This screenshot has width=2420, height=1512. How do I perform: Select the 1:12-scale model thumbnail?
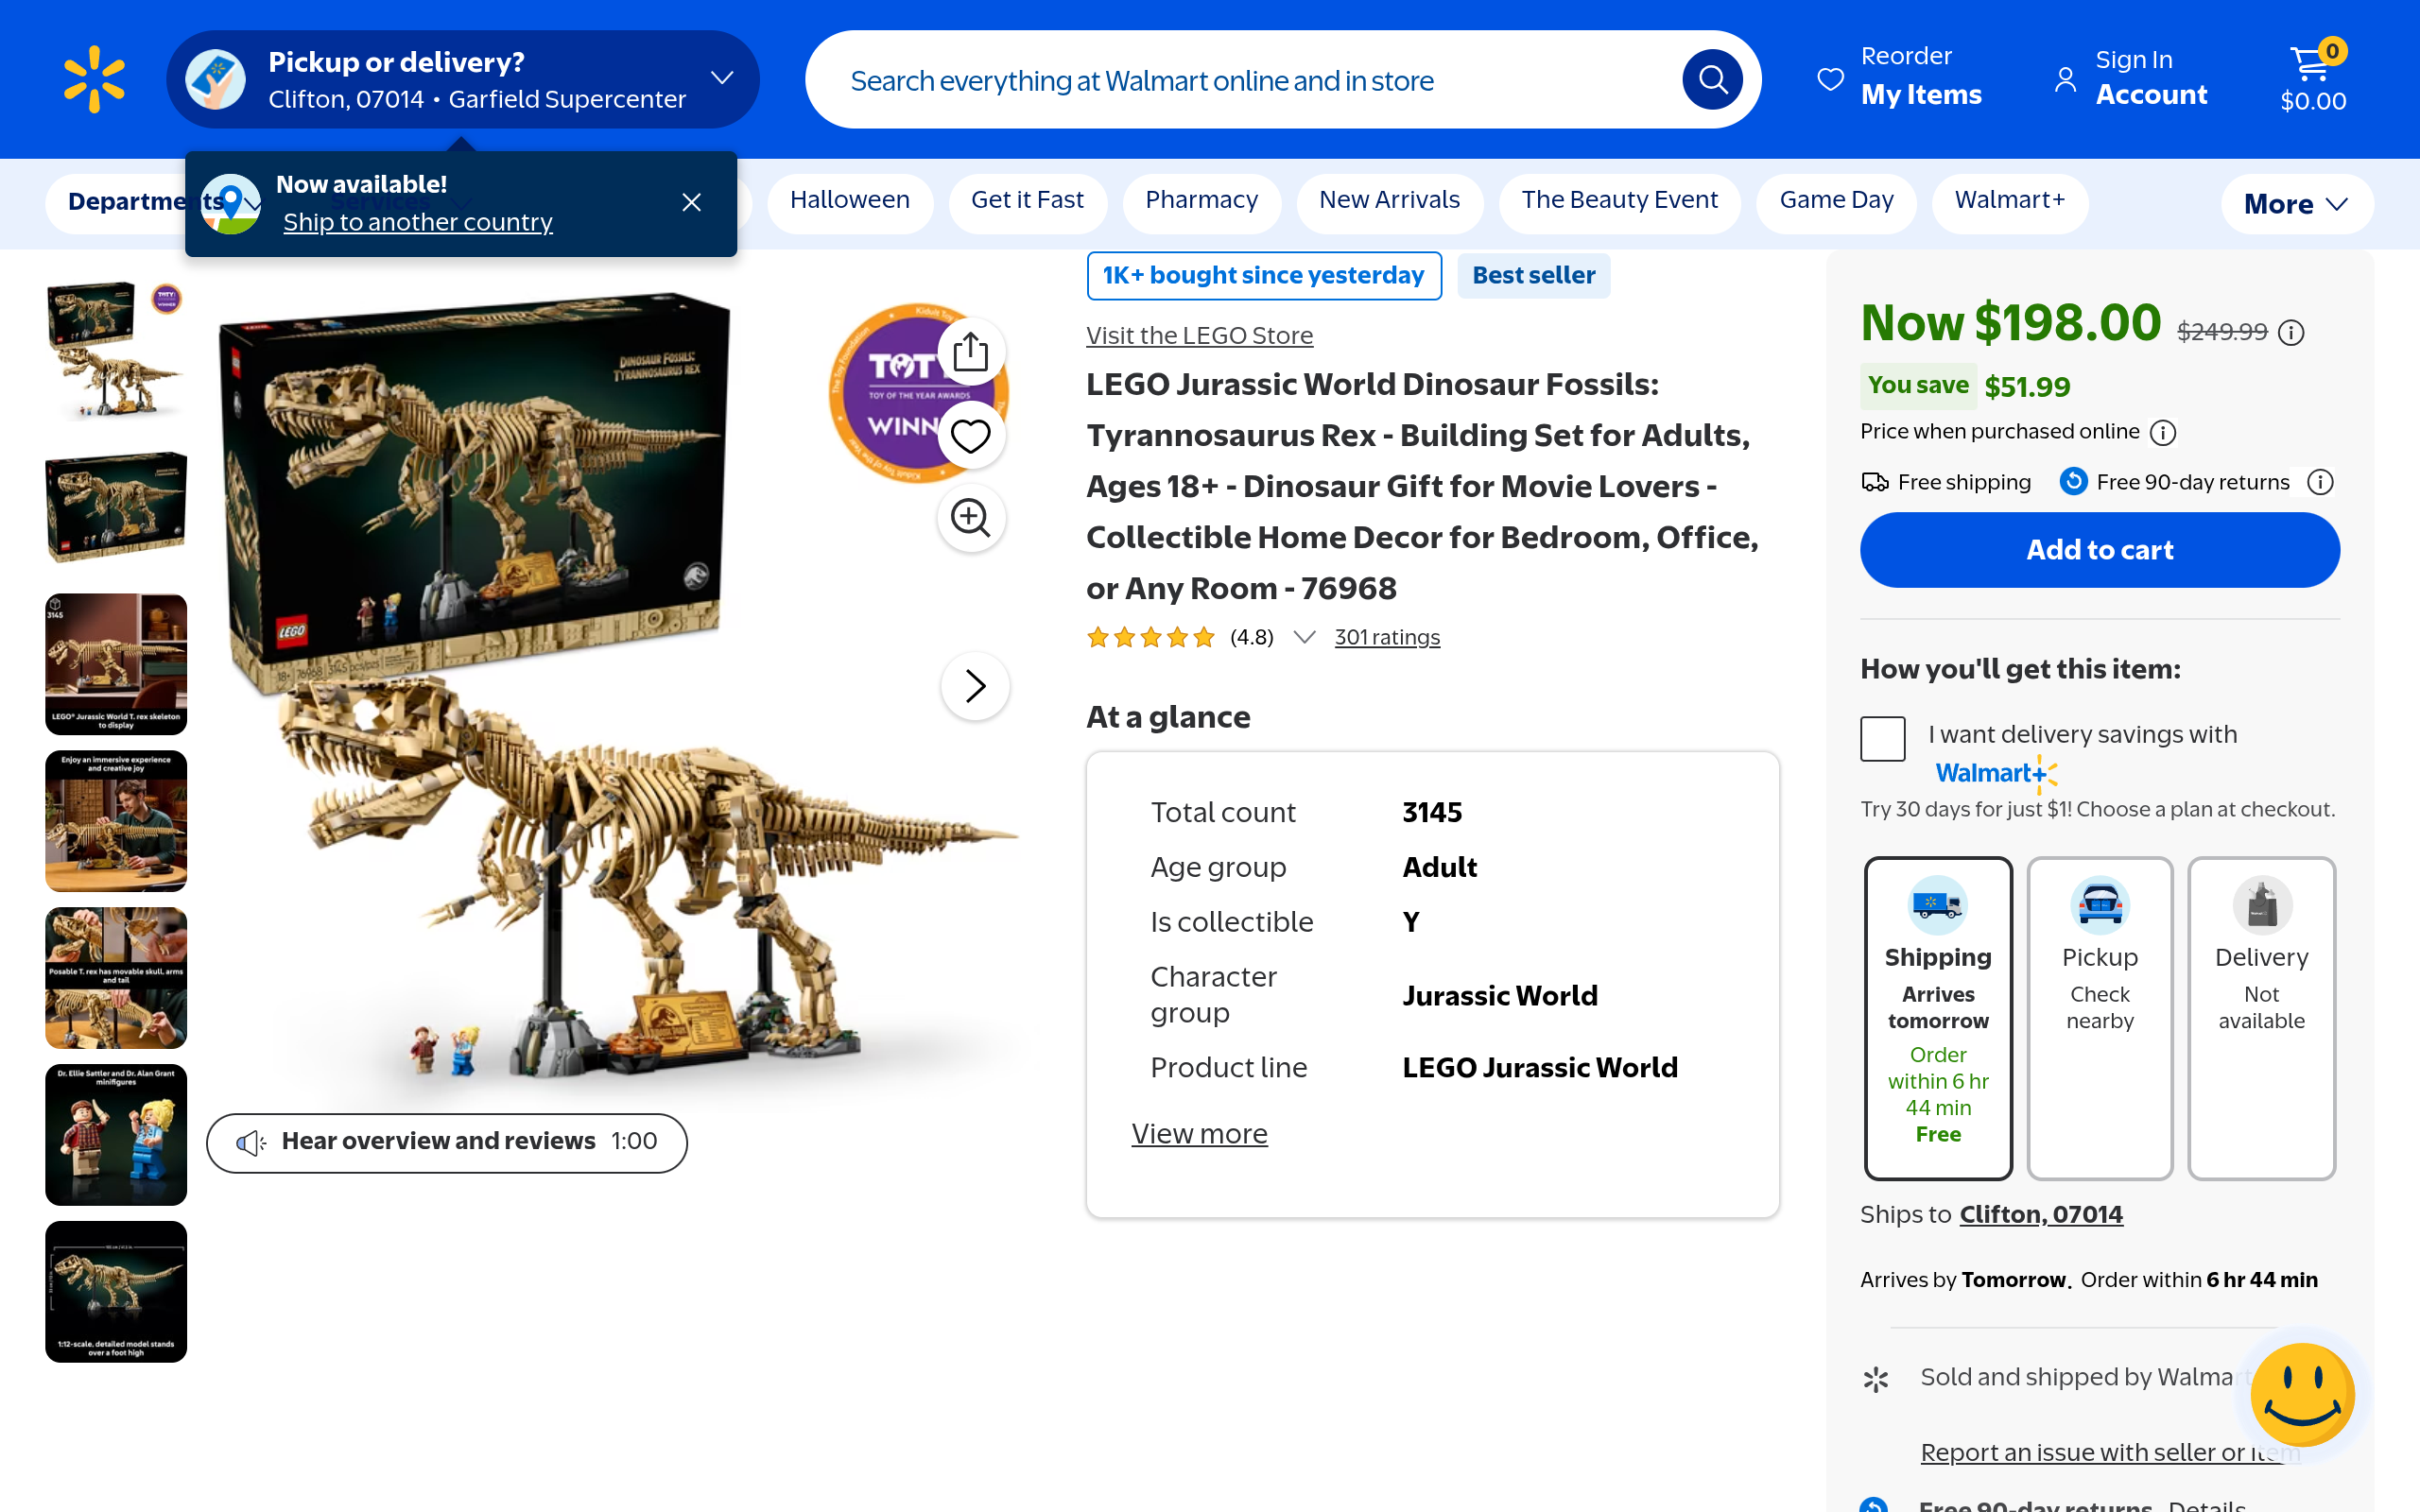click(116, 1292)
